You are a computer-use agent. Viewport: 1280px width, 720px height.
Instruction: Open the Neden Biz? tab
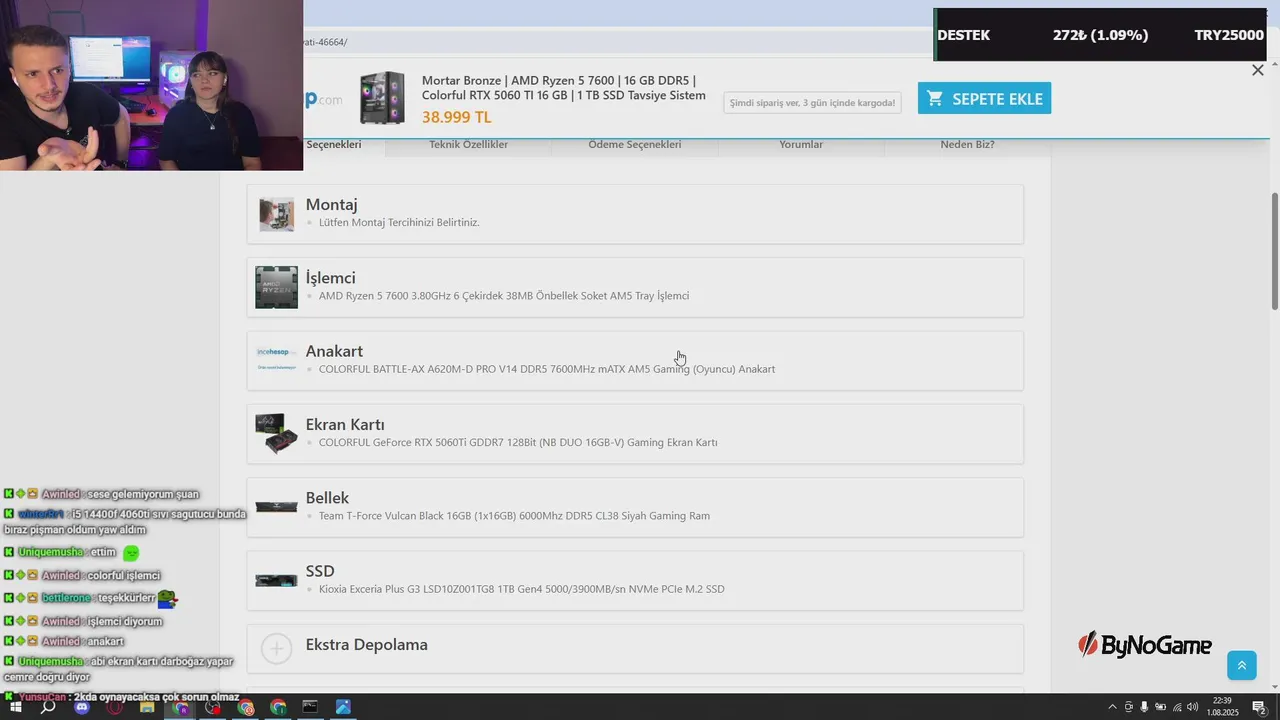[967, 144]
